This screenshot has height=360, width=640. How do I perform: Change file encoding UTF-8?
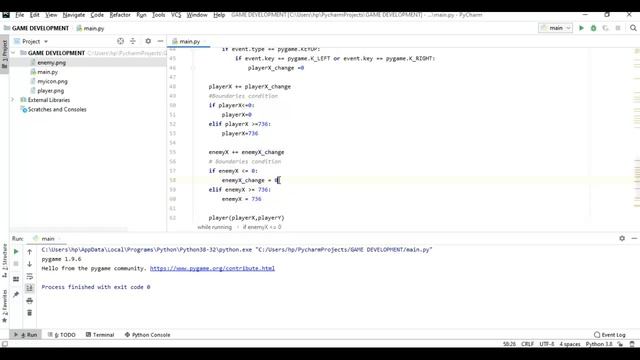point(547,344)
